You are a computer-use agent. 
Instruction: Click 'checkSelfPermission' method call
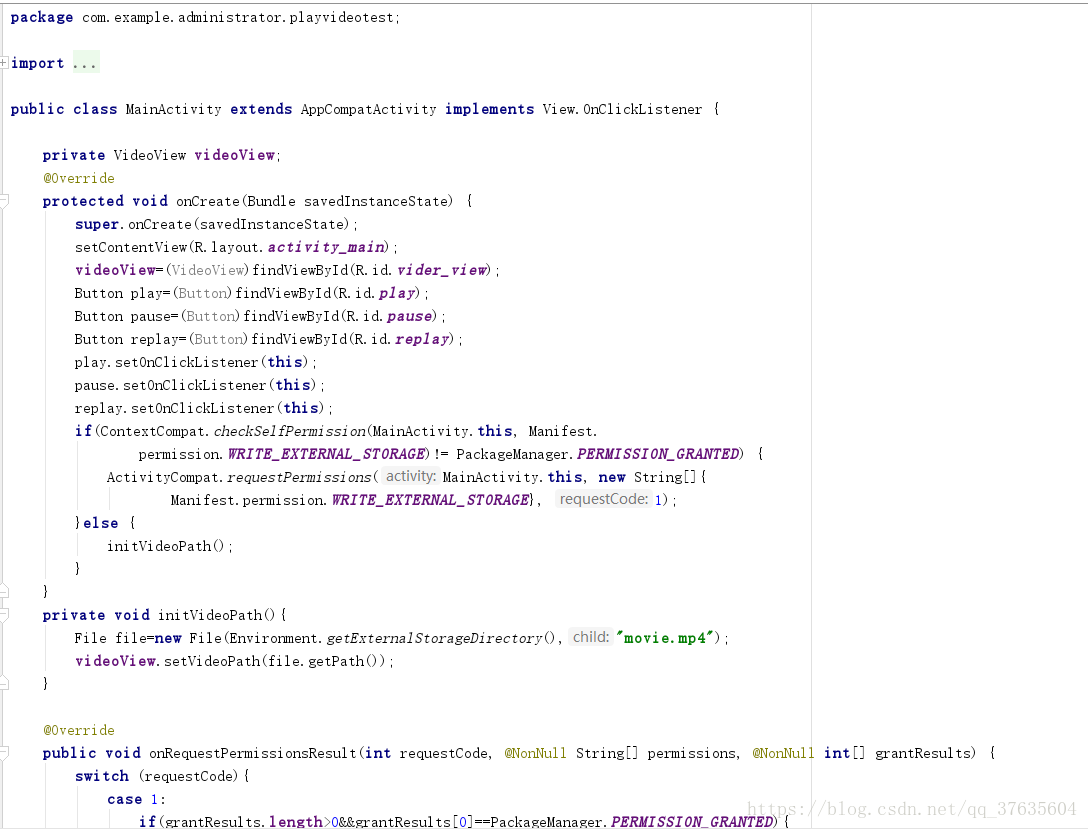coord(290,431)
